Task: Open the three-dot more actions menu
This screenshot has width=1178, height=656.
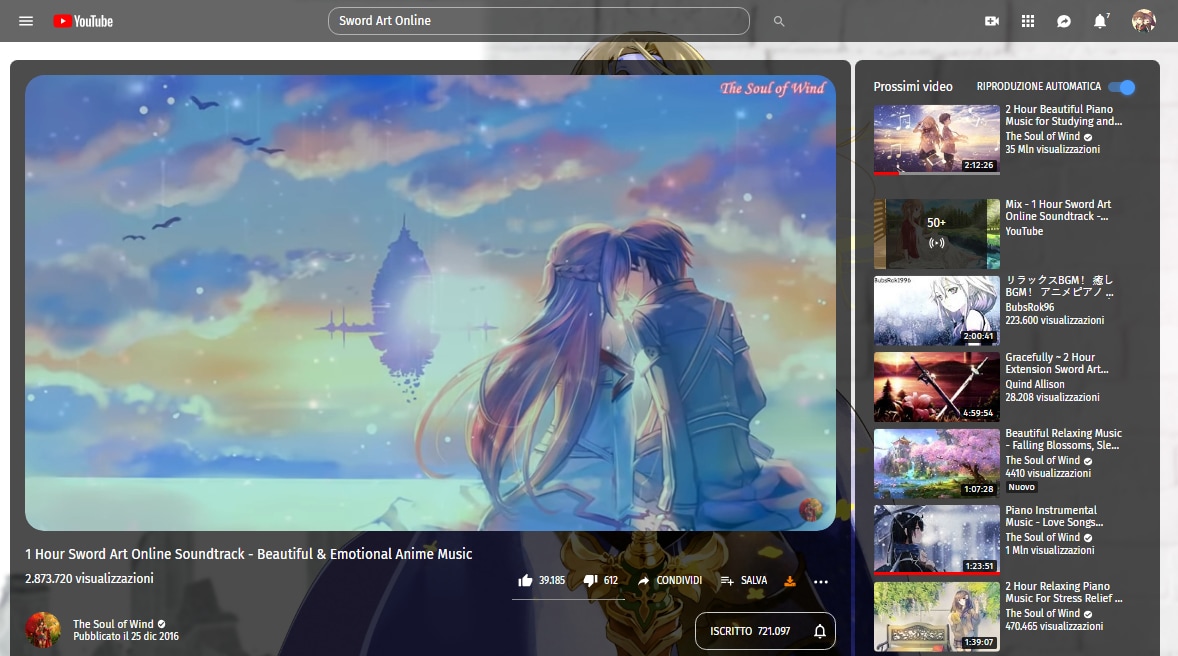Action: tap(820, 581)
